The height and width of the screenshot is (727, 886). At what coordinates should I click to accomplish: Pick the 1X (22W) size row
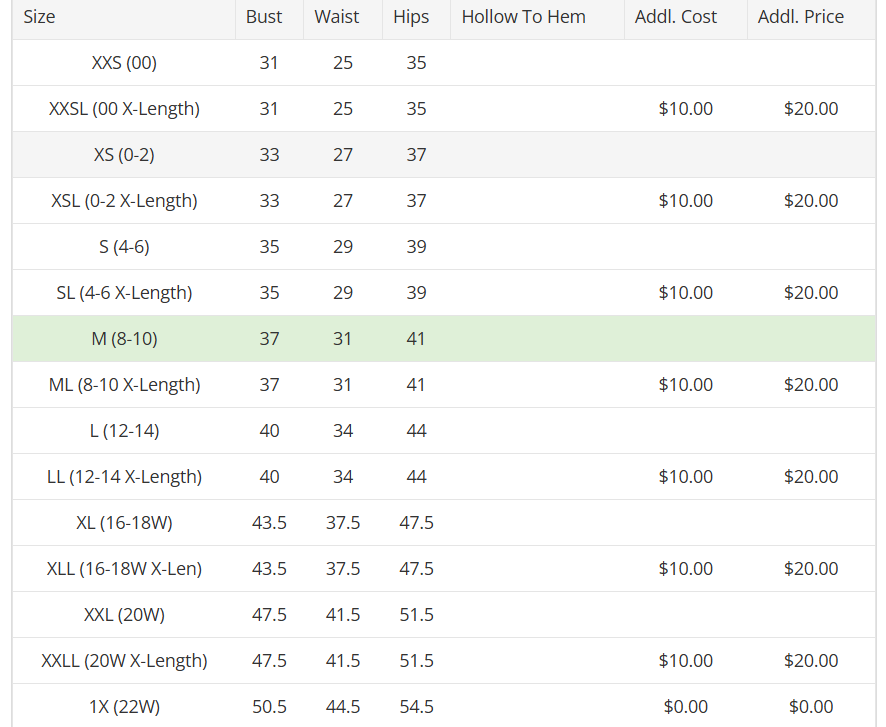[x=444, y=706]
